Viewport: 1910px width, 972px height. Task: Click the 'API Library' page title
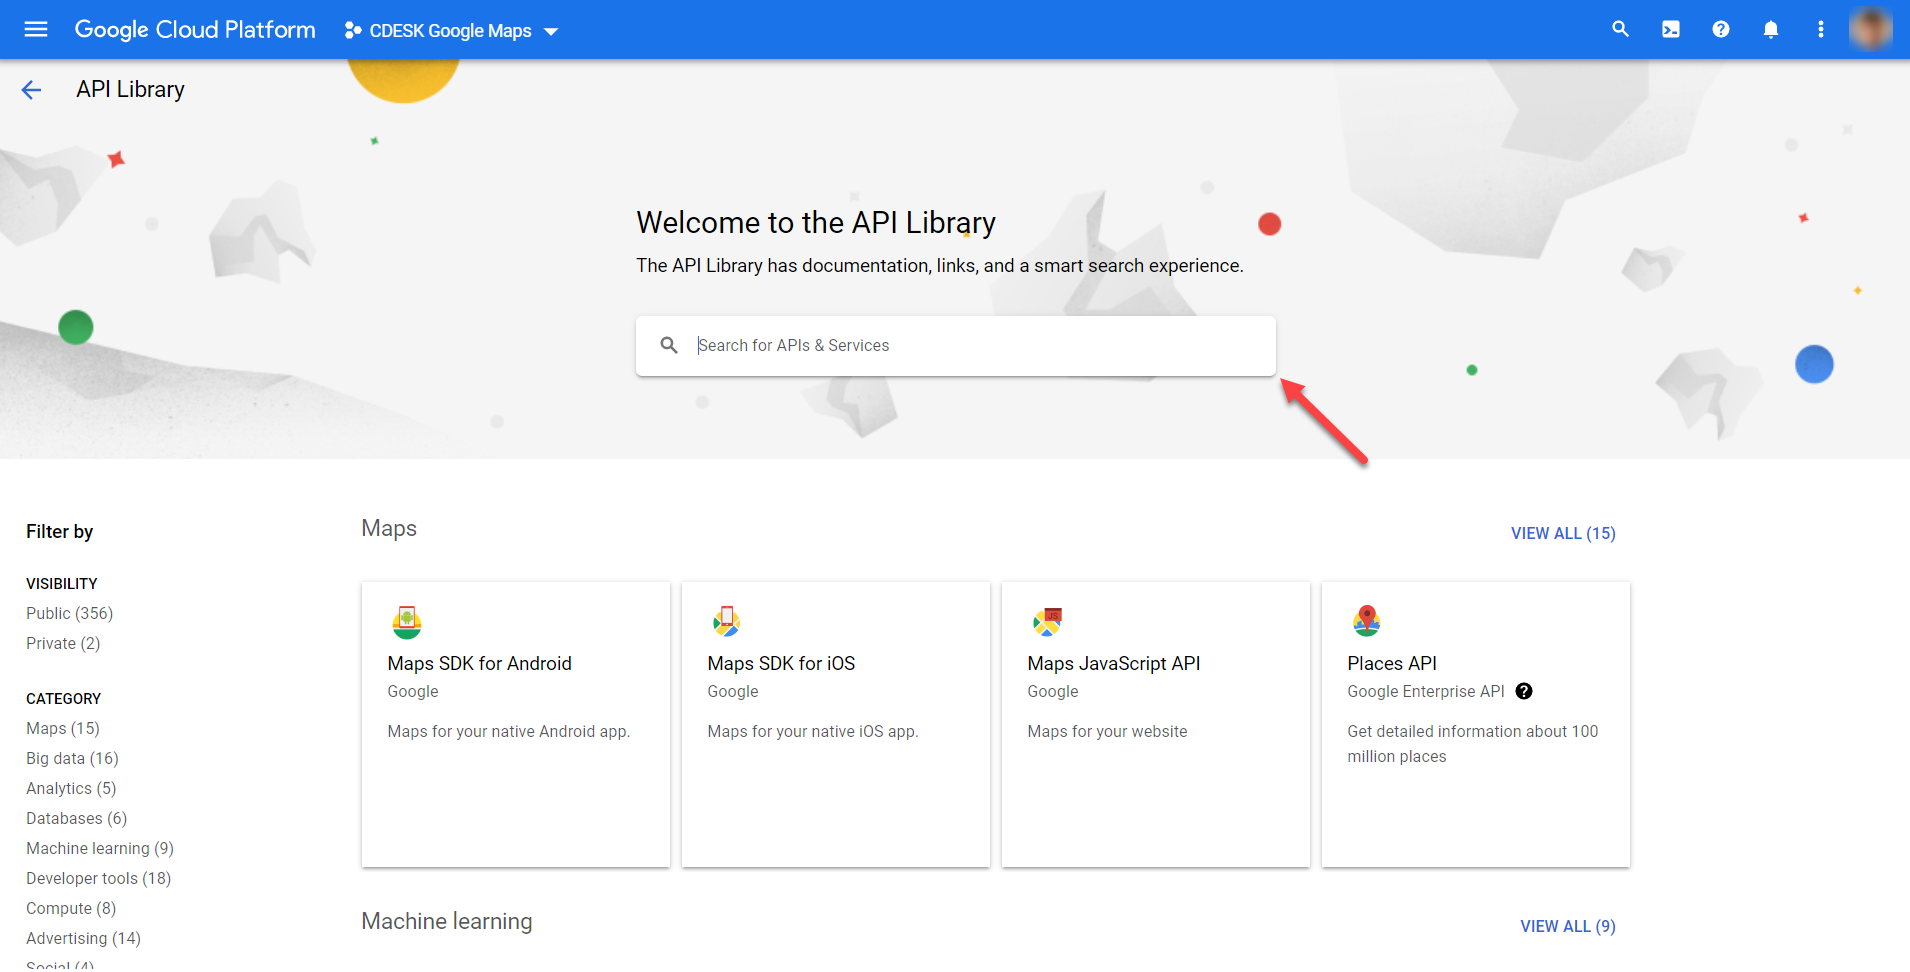131,89
